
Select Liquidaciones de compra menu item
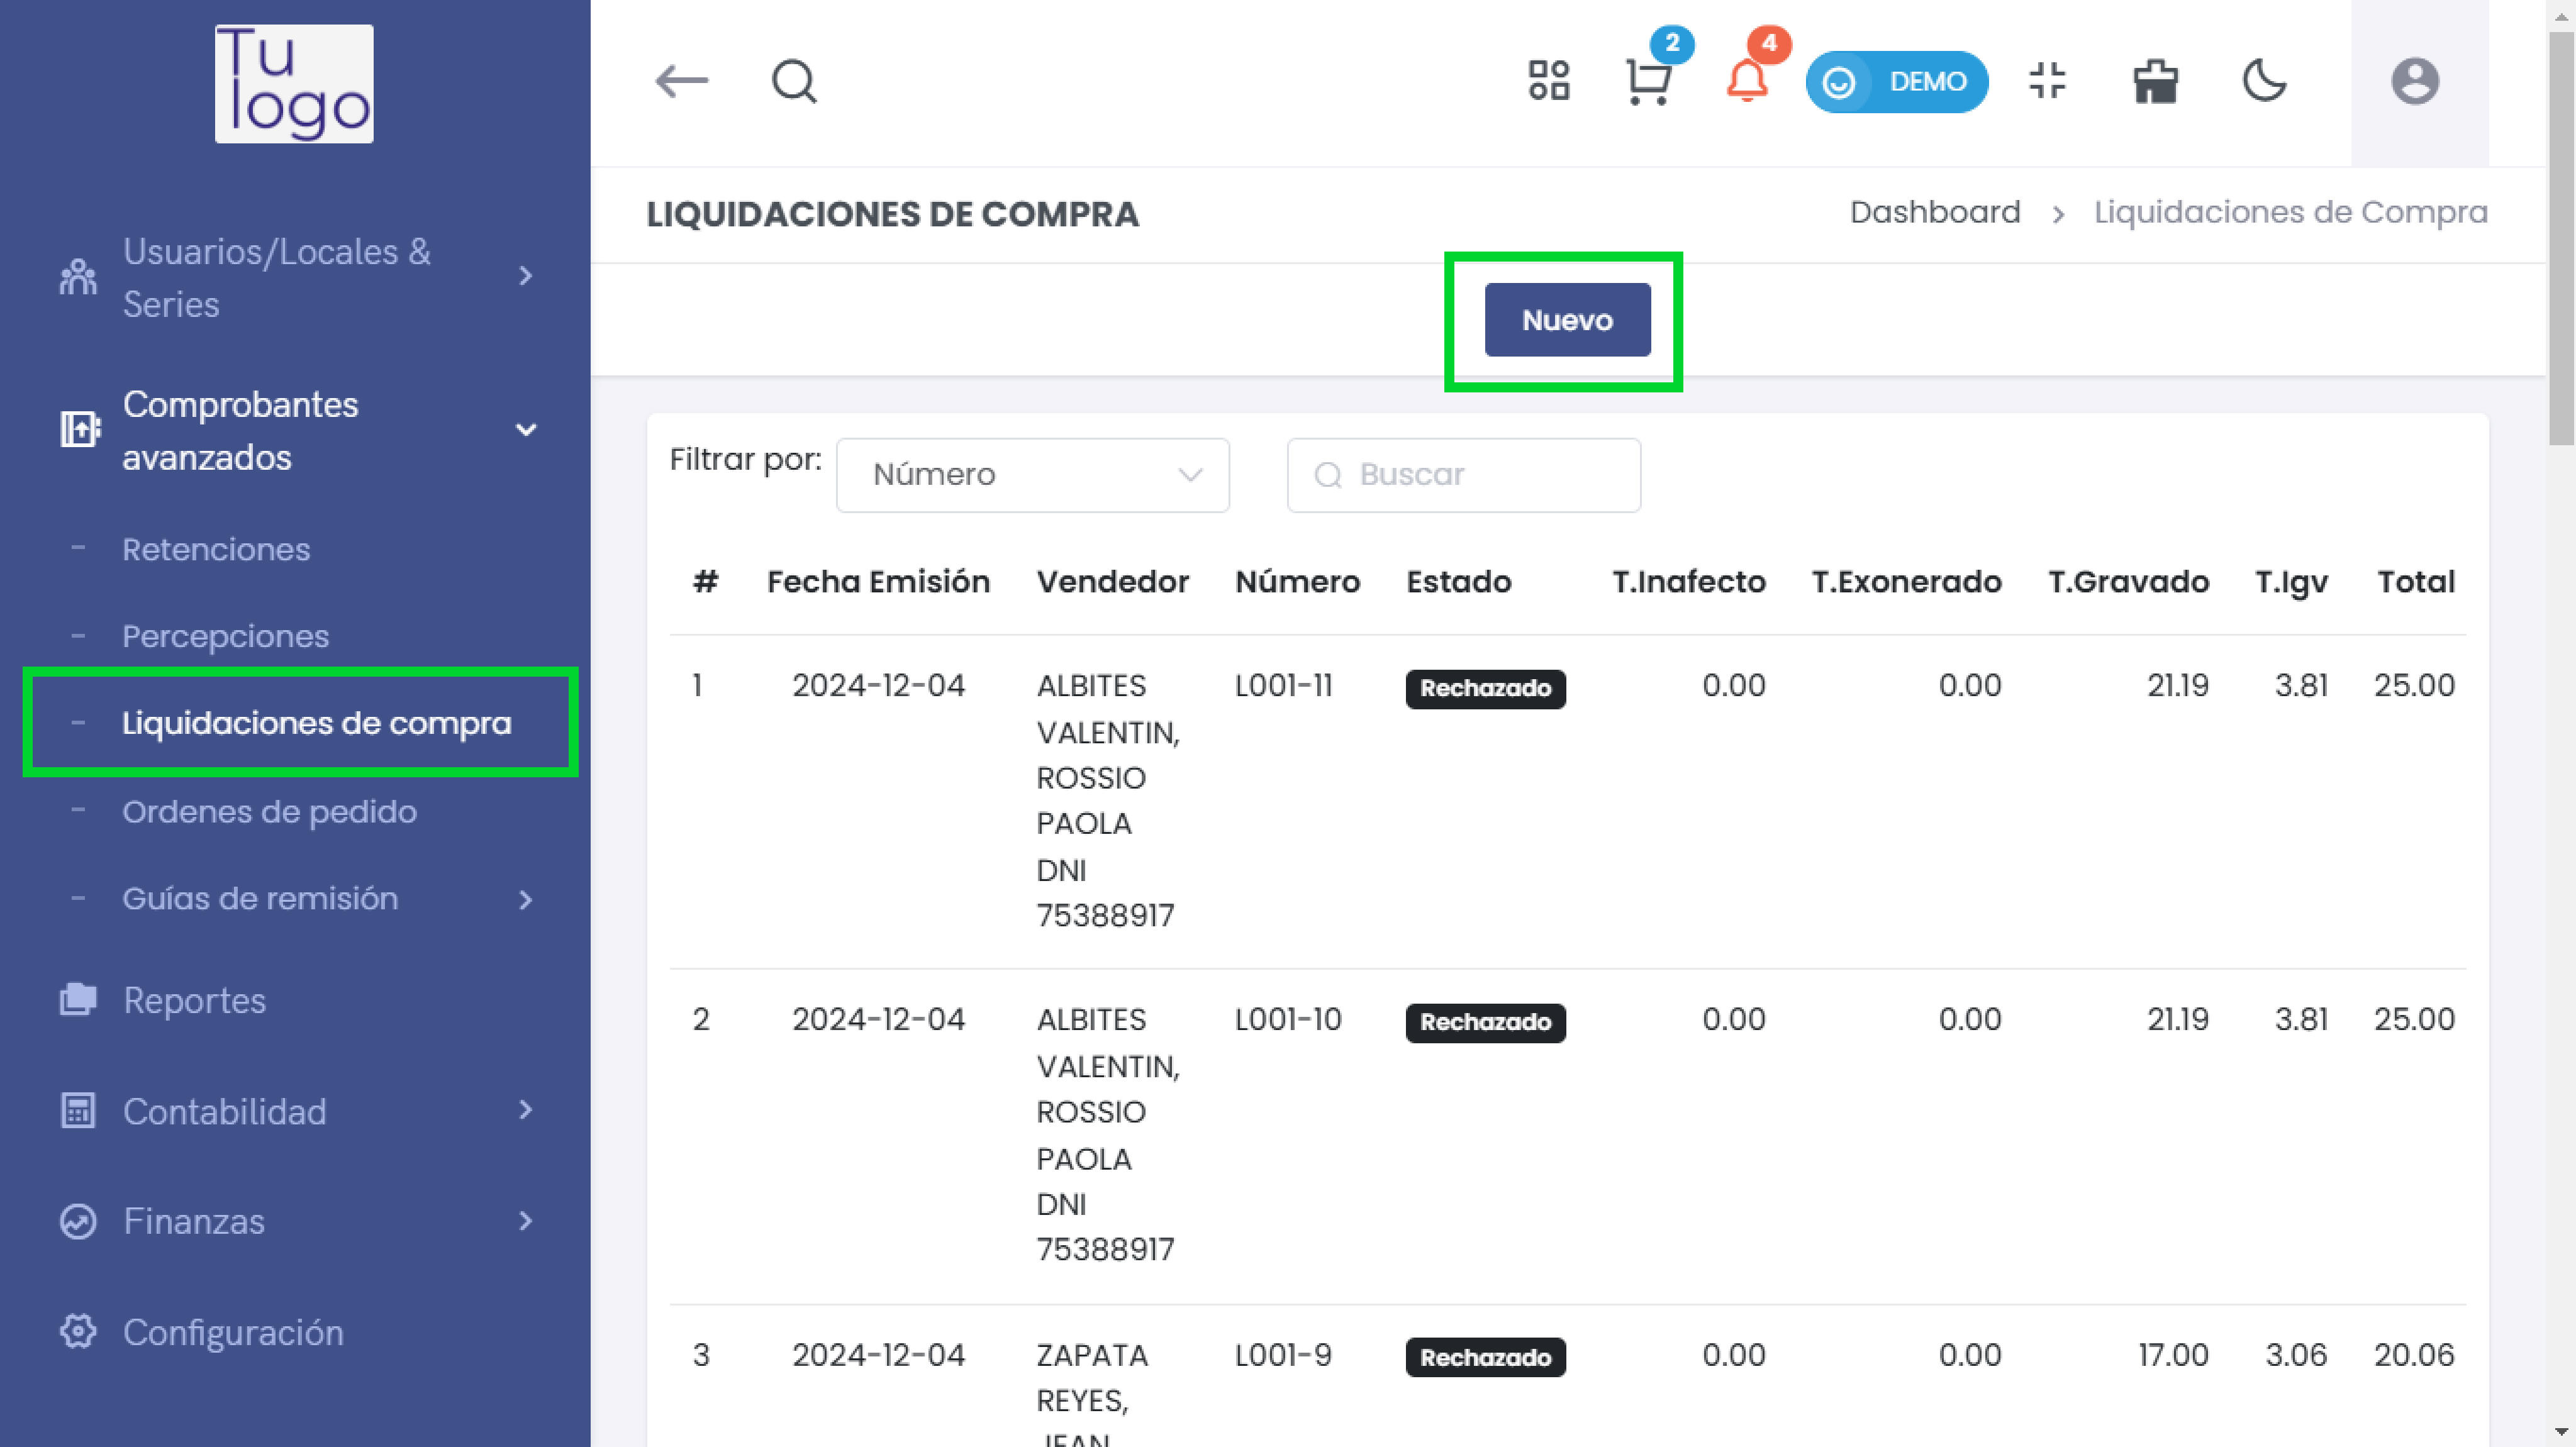(x=316, y=723)
